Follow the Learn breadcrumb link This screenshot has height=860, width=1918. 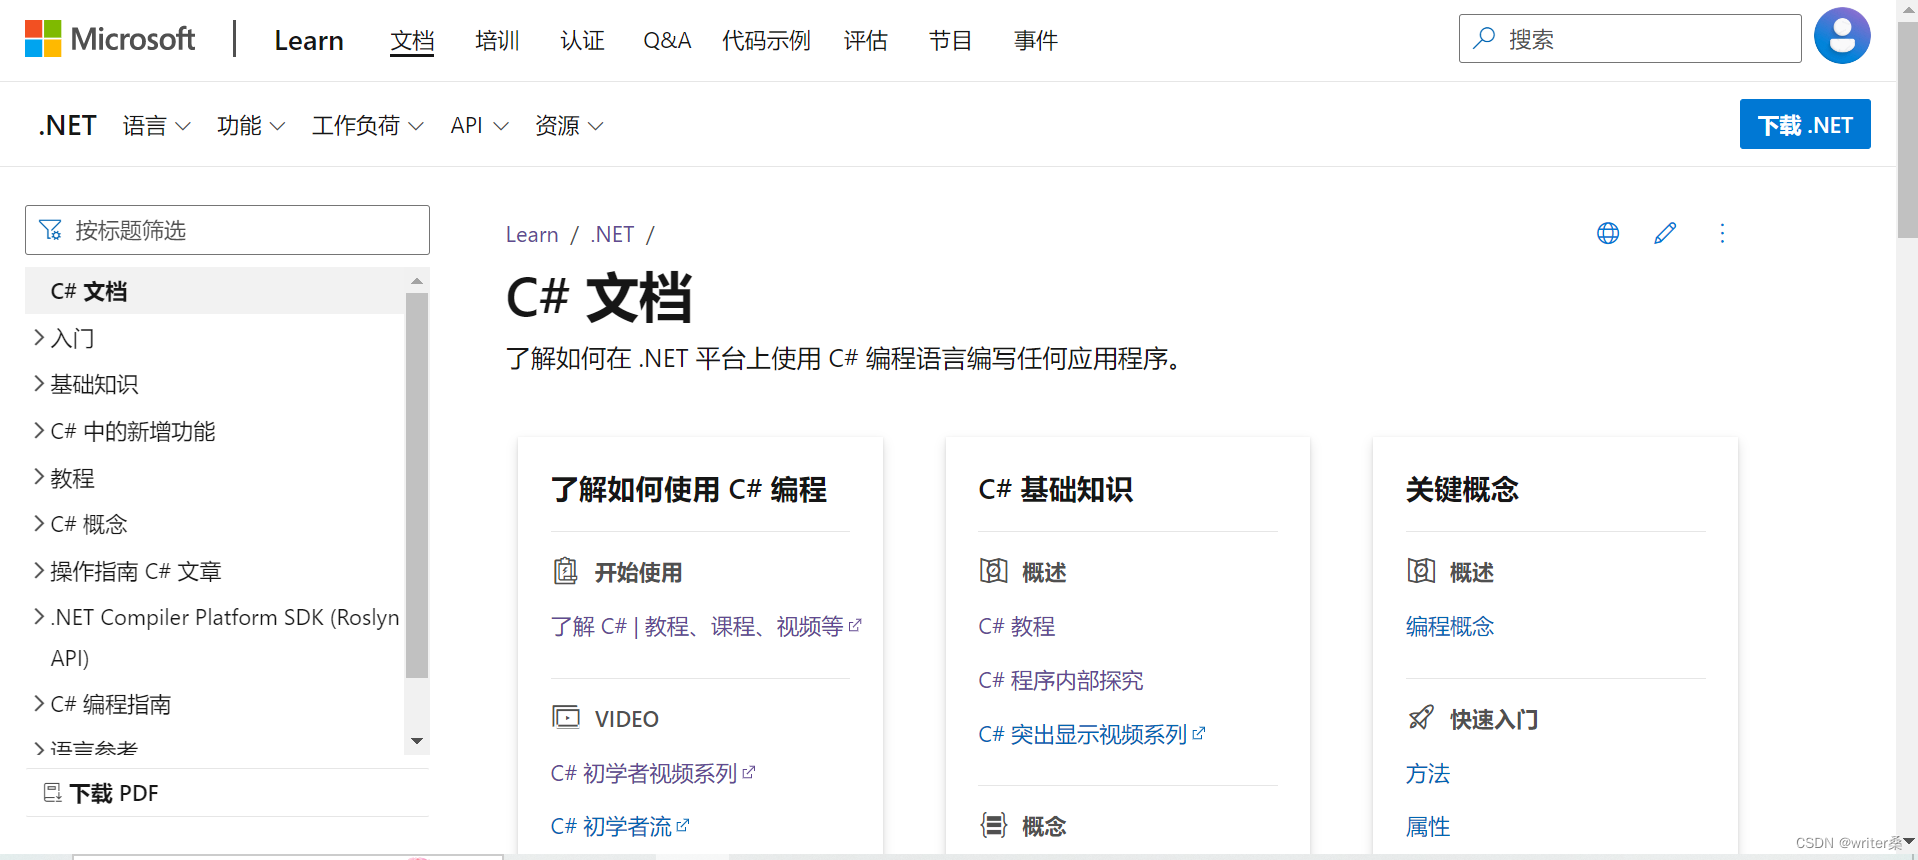(x=532, y=234)
